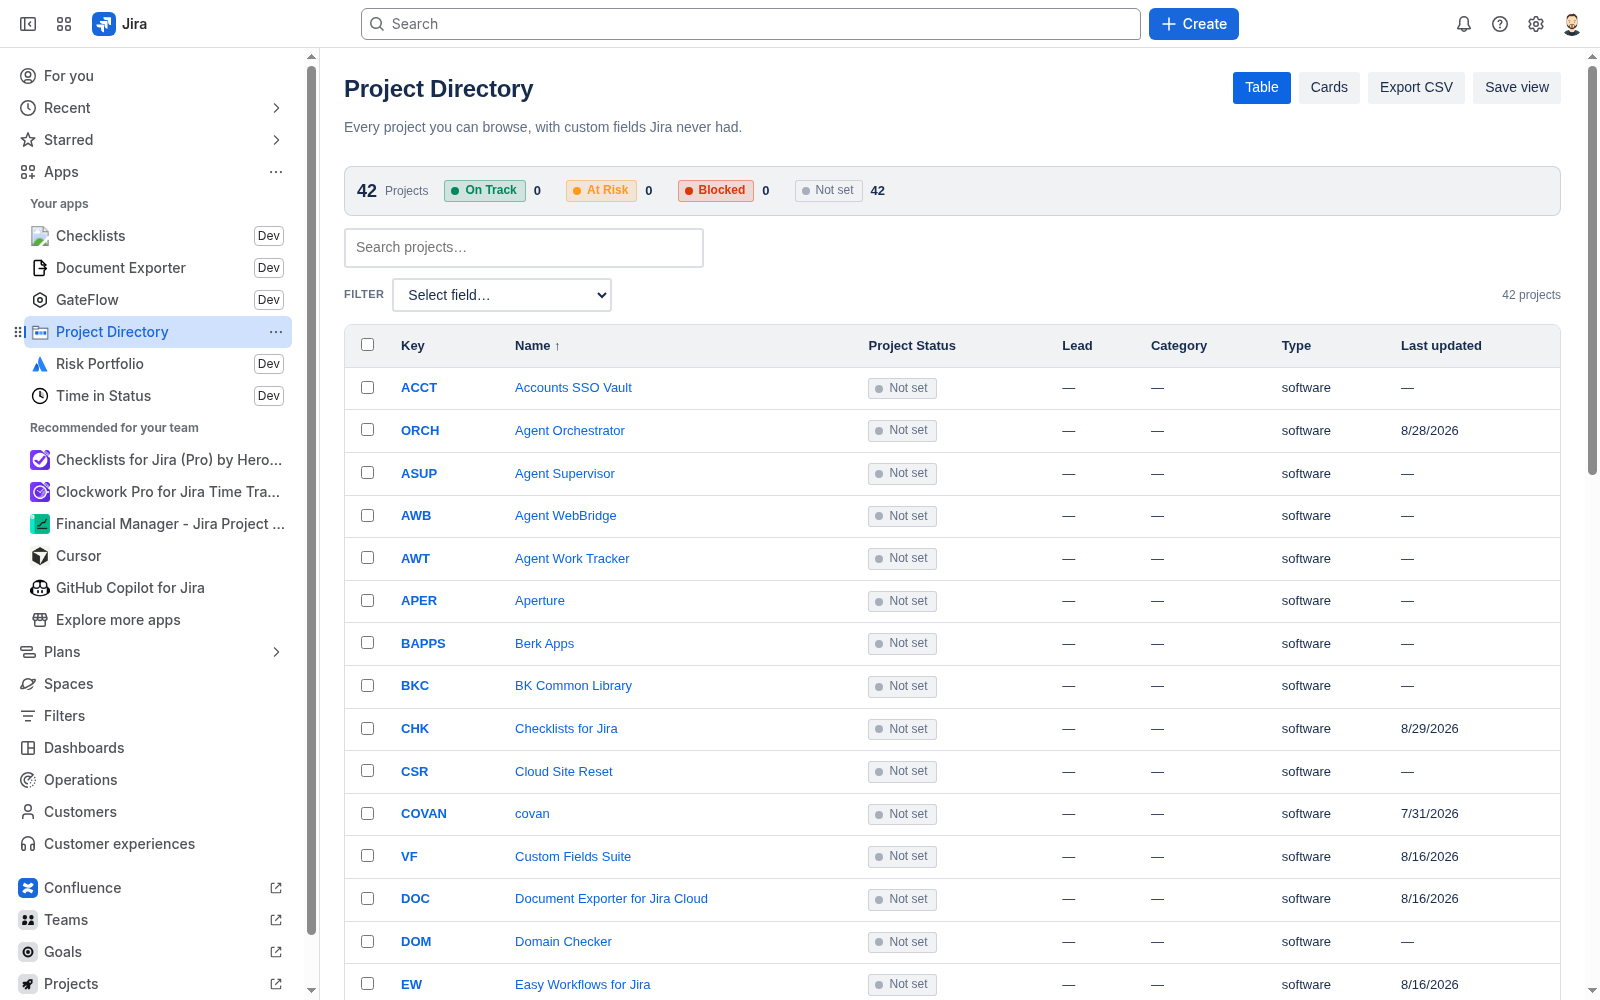Screen dimensions: 1600x1000
Task: Expand the Starred menu chevron
Action: point(276,140)
